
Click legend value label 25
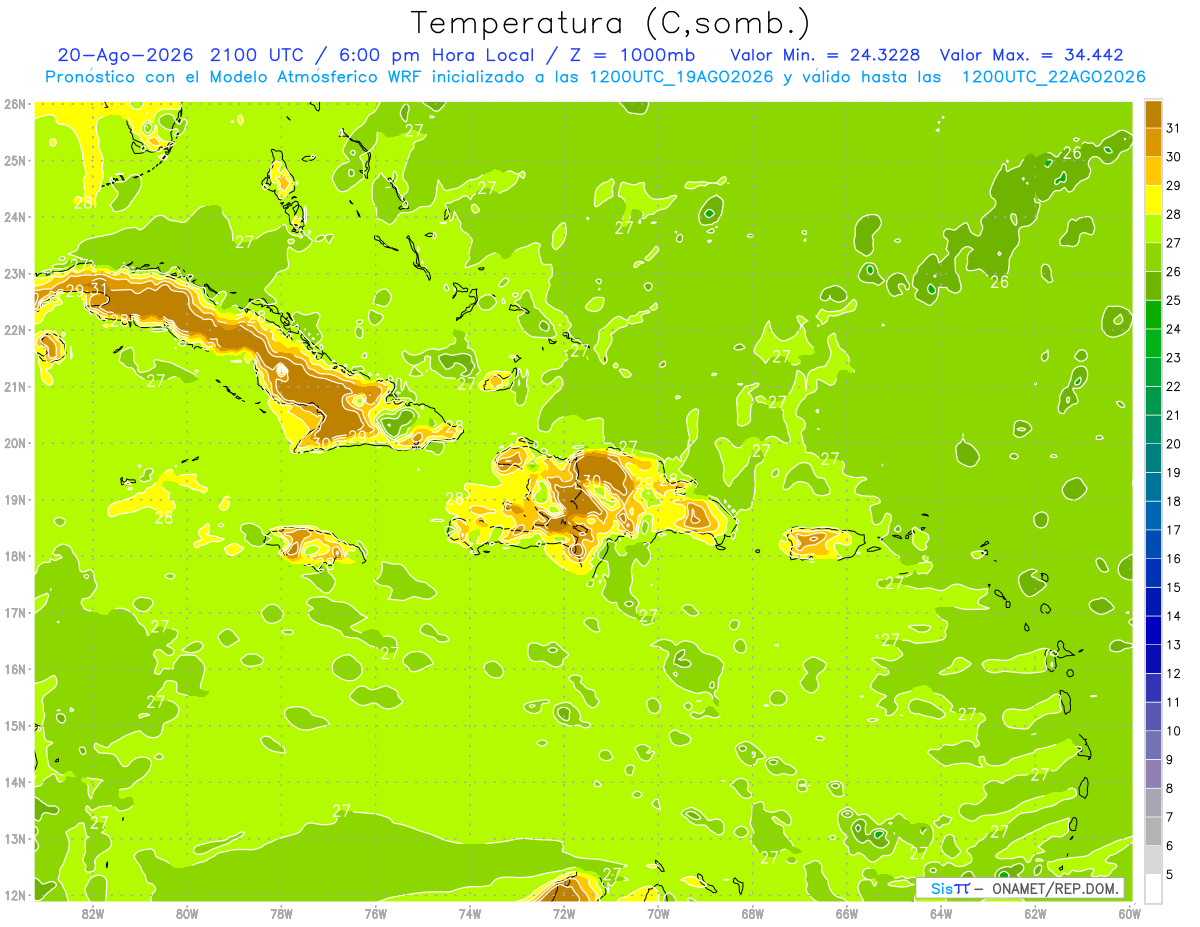click(x=1174, y=300)
